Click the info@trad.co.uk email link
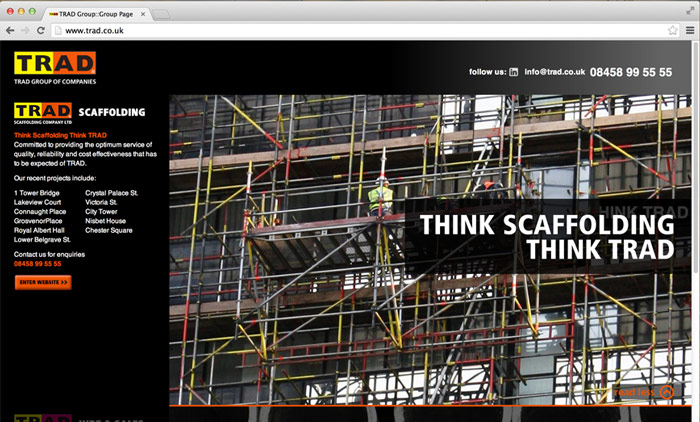The image size is (700, 422). tap(554, 72)
